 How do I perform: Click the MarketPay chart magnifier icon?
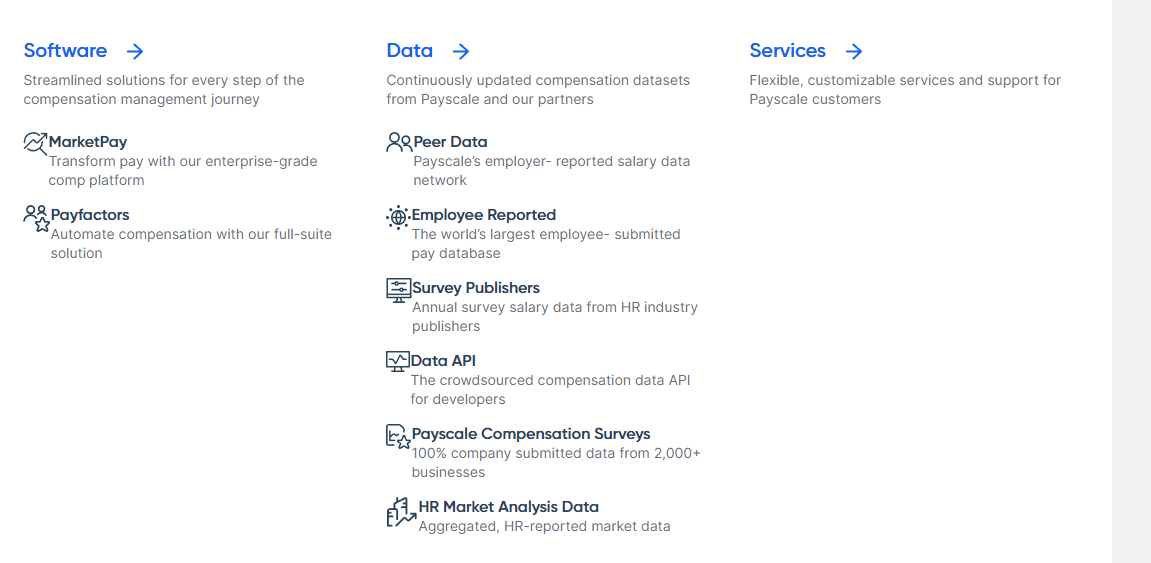35,142
